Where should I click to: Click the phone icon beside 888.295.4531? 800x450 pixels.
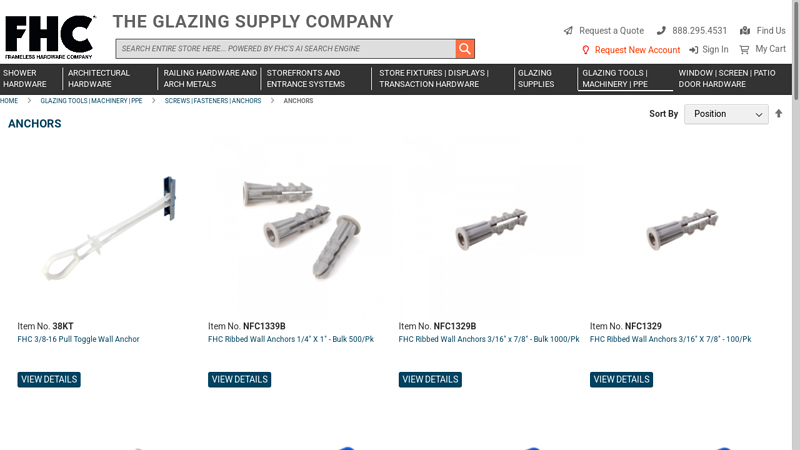[x=661, y=31]
